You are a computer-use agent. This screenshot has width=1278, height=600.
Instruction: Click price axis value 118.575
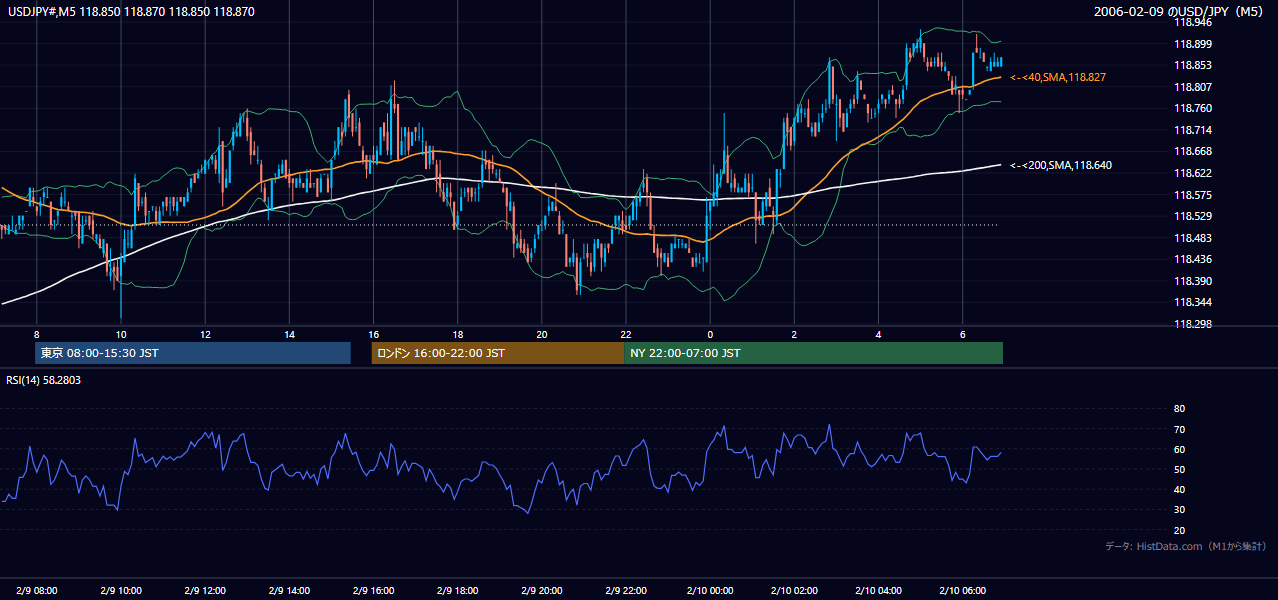[1192, 195]
